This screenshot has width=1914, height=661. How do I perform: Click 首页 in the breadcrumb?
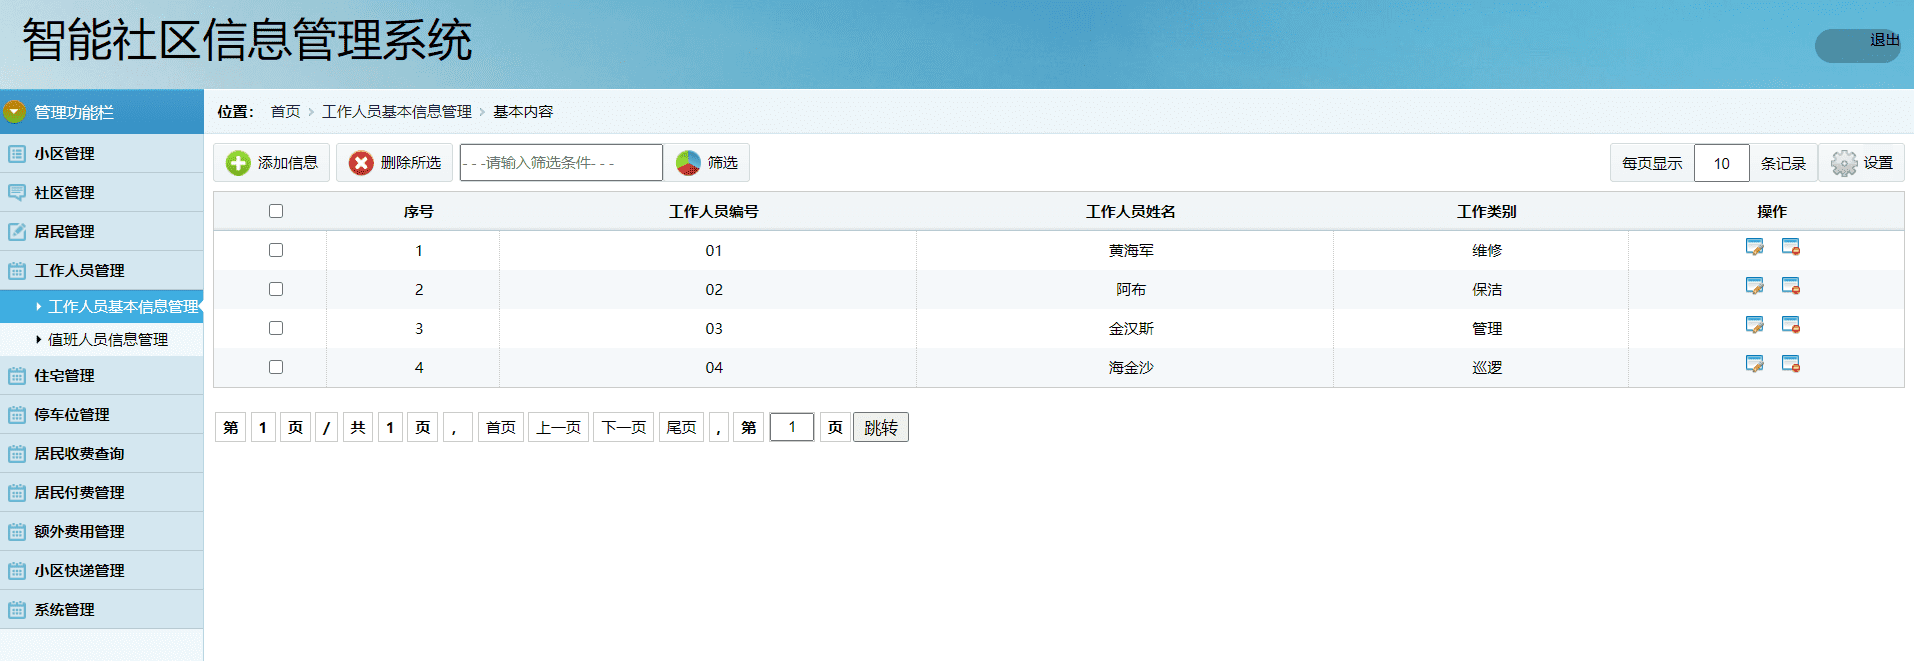[x=285, y=112]
